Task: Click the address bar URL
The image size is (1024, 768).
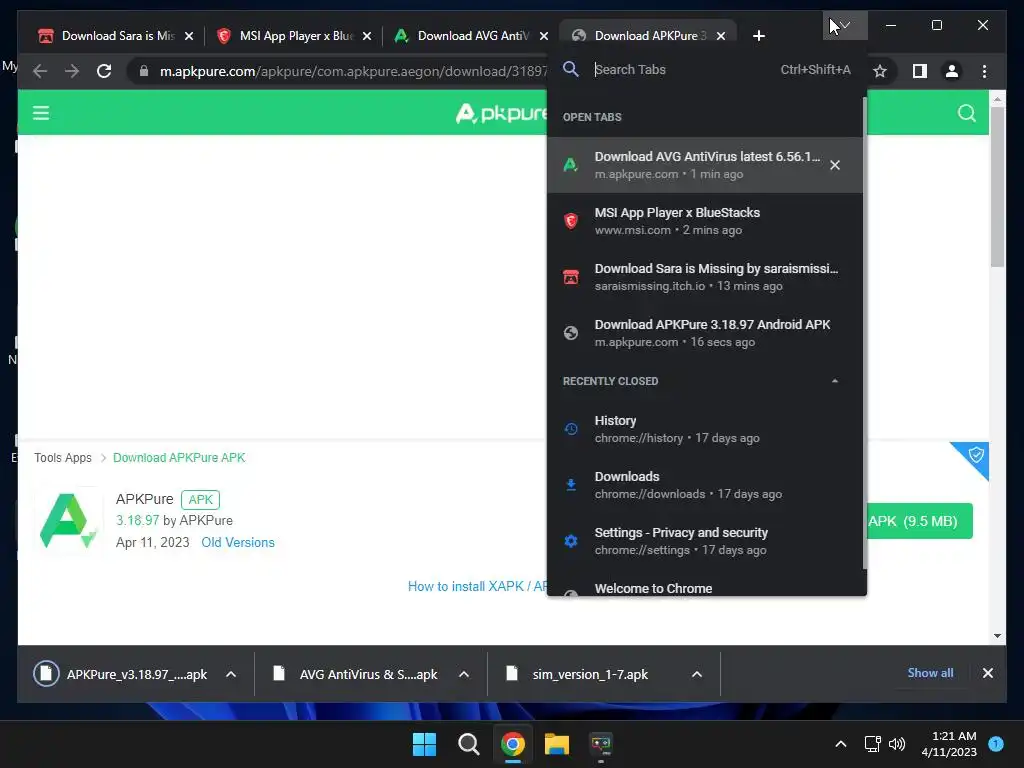Action: [x=353, y=71]
